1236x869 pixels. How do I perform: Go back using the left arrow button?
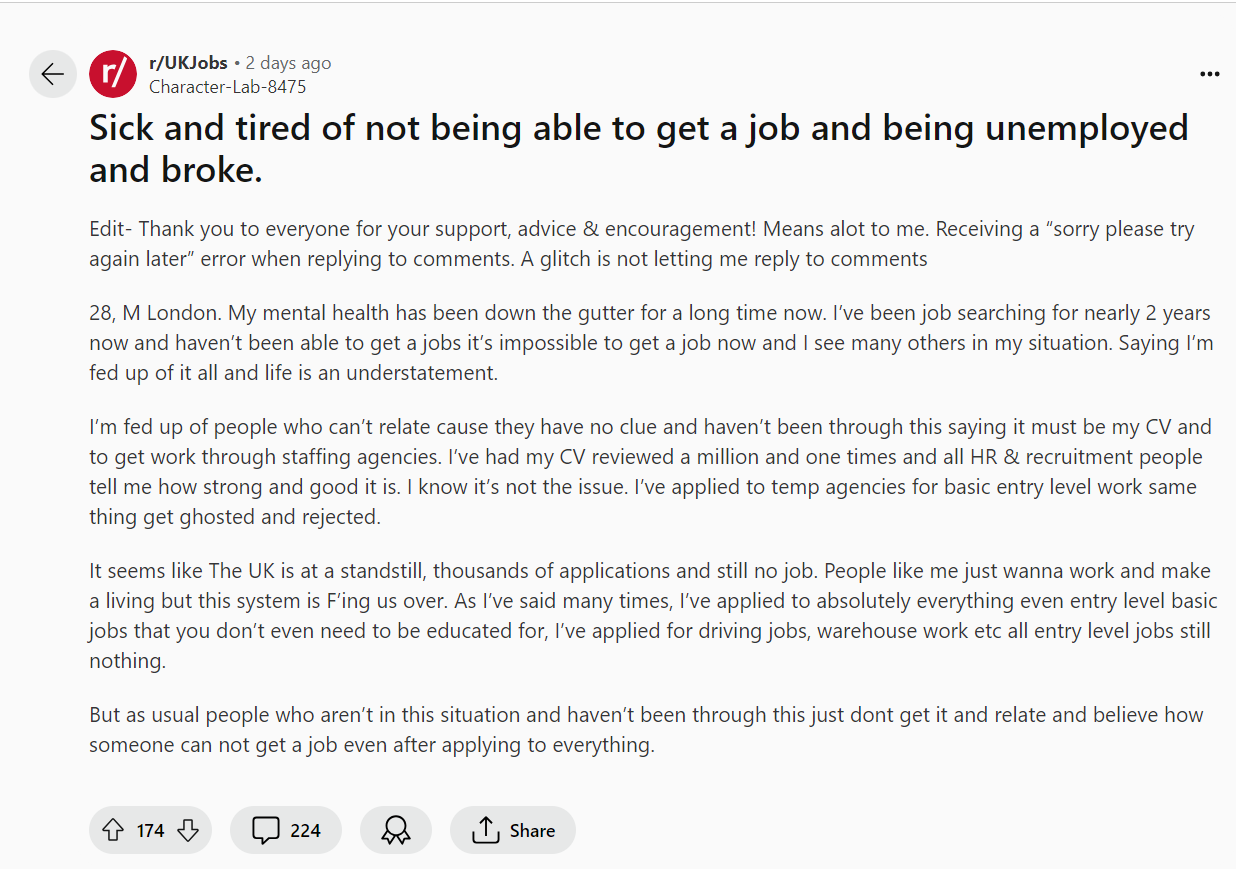click(52, 74)
